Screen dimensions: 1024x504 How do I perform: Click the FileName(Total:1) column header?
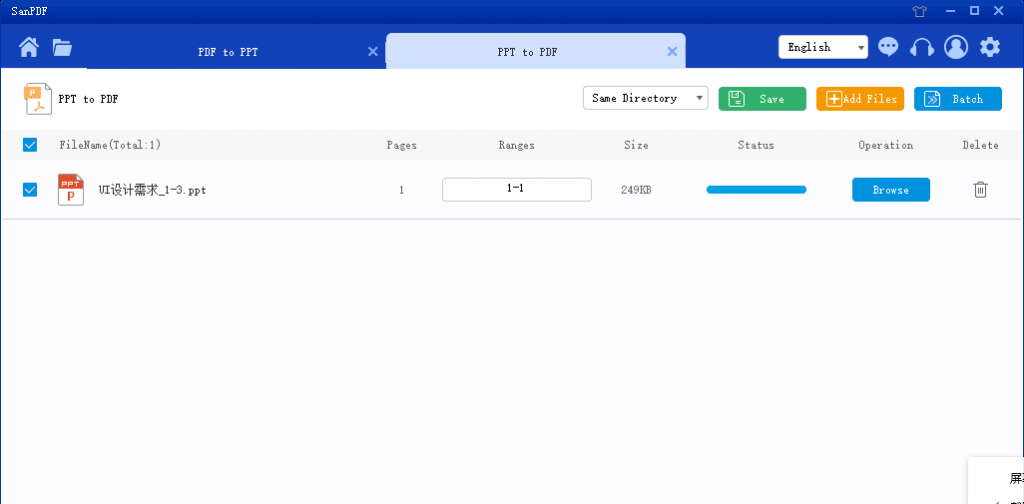(x=110, y=145)
